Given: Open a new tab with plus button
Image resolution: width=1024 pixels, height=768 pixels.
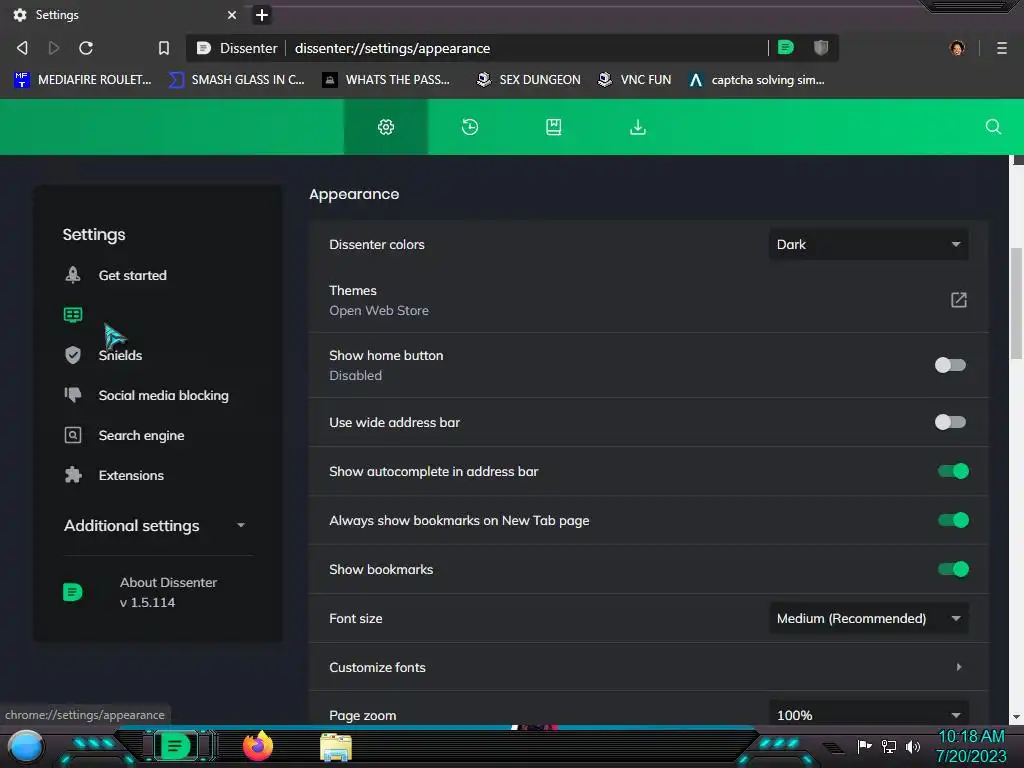Looking at the screenshot, I should click(262, 15).
